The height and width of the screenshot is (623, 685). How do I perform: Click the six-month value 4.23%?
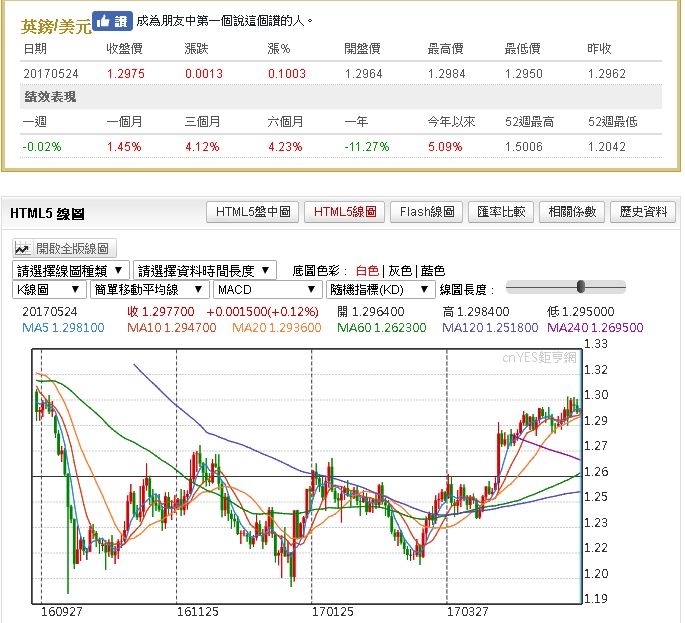285,146
